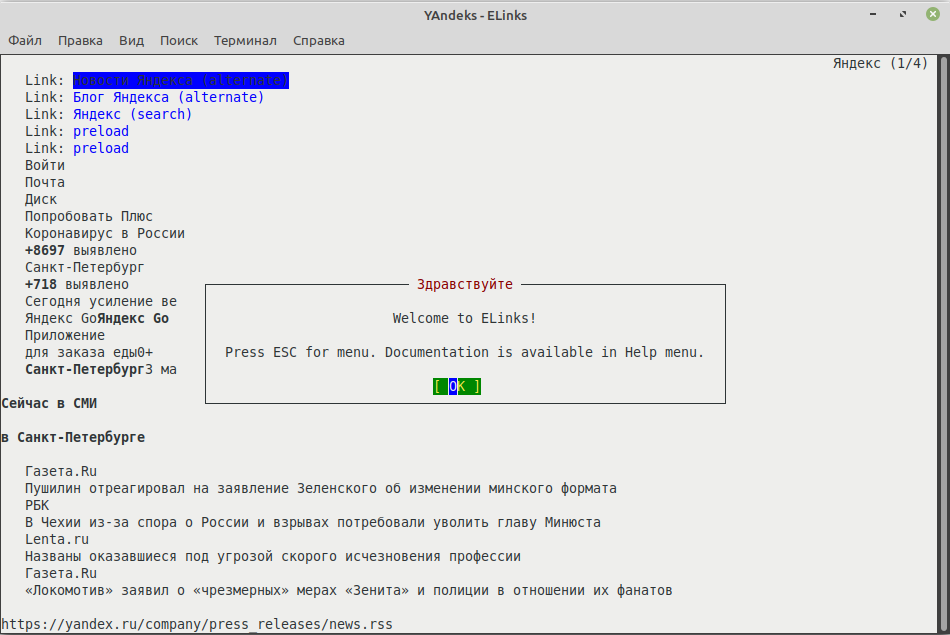The image size is (950, 635).
Task: Open the Терминал menu
Action: click(245, 41)
